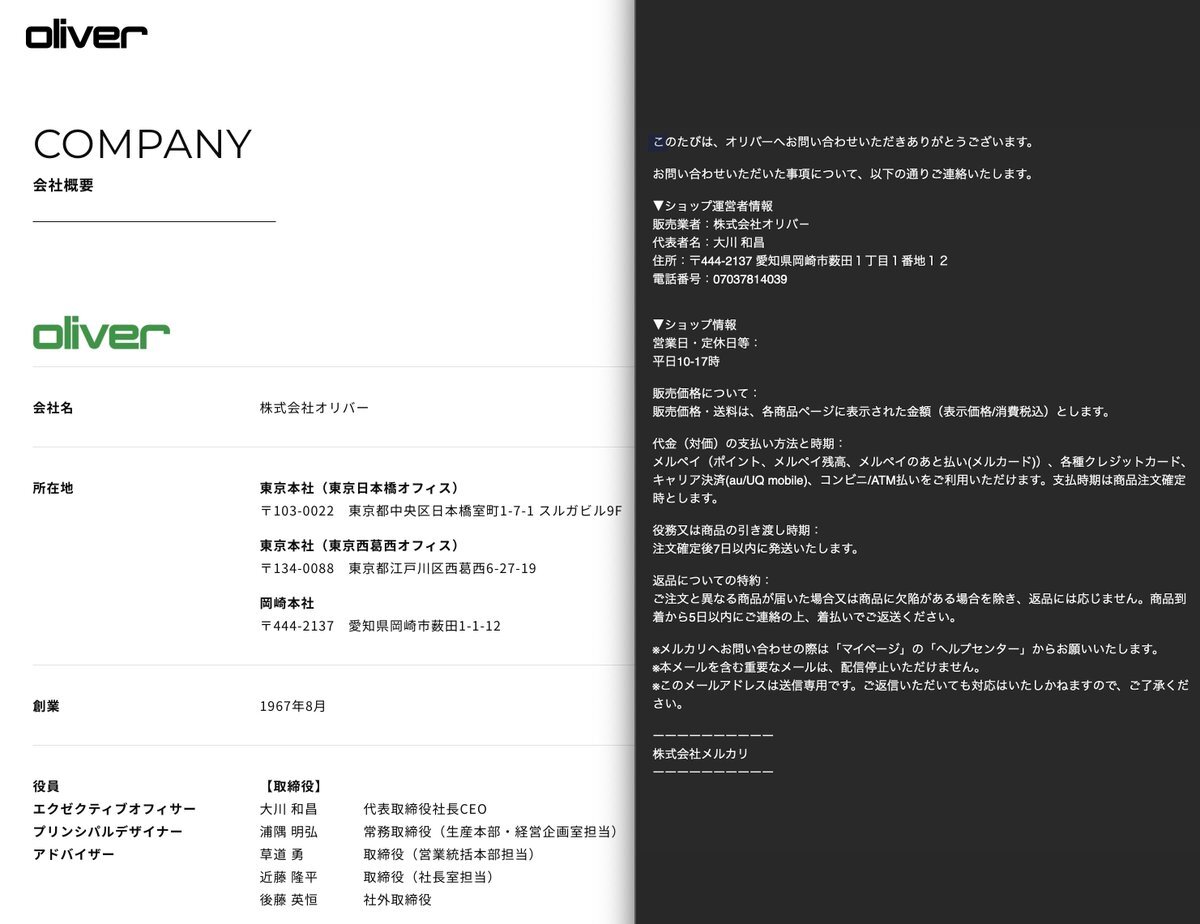Image resolution: width=1200 pixels, height=924 pixels.
Task: Select the name 後藤 英恒
Action: pyautogui.click(x=288, y=900)
